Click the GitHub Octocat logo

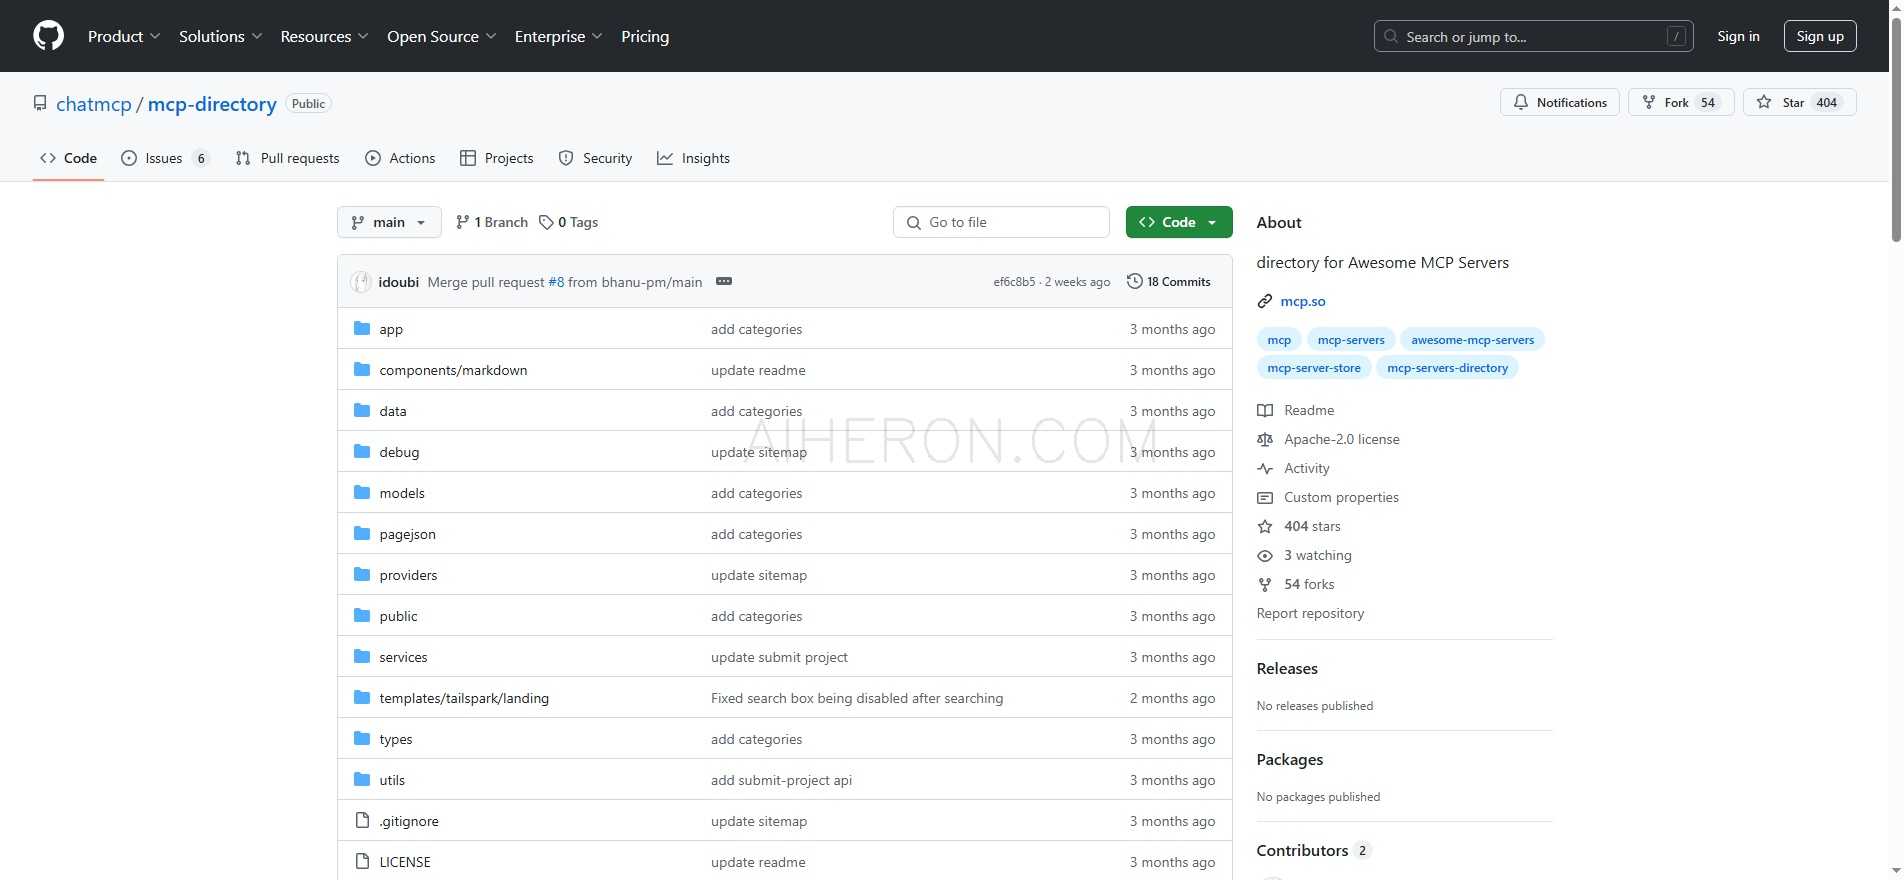[48, 36]
